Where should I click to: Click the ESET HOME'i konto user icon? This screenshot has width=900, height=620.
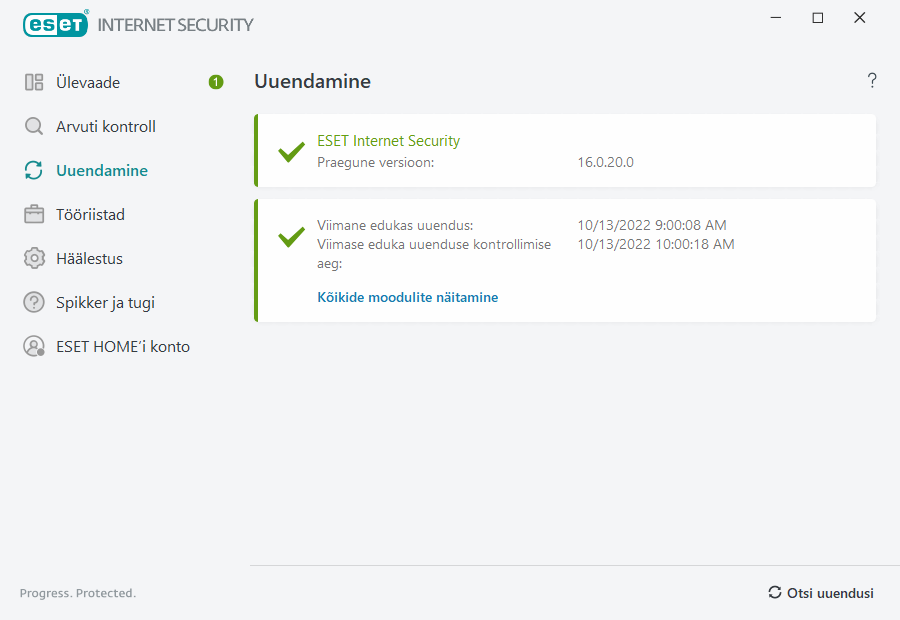[x=34, y=347]
